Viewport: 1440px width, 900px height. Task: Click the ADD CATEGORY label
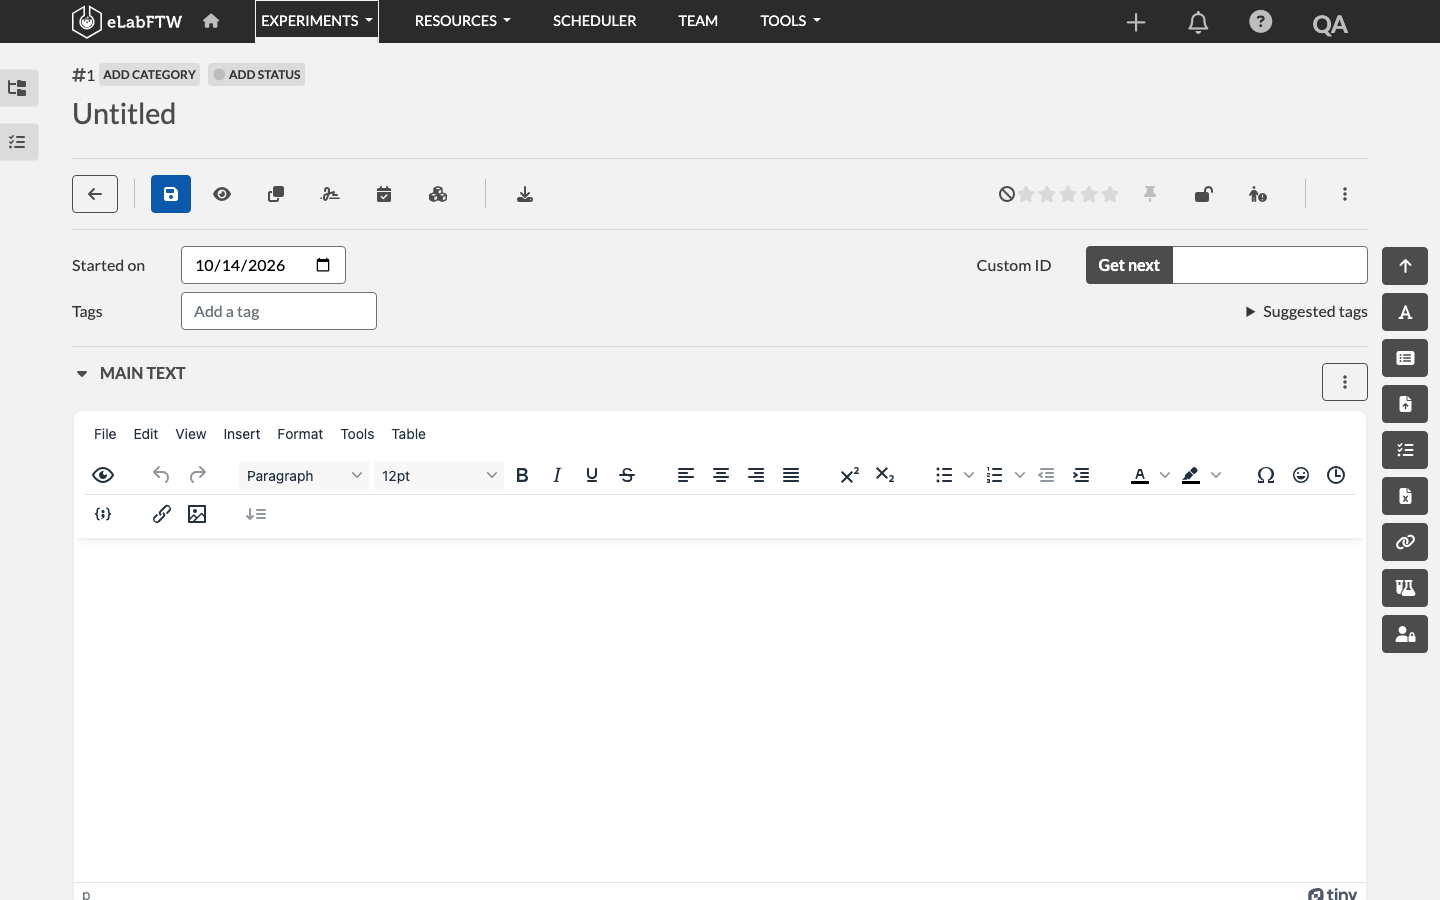(149, 74)
